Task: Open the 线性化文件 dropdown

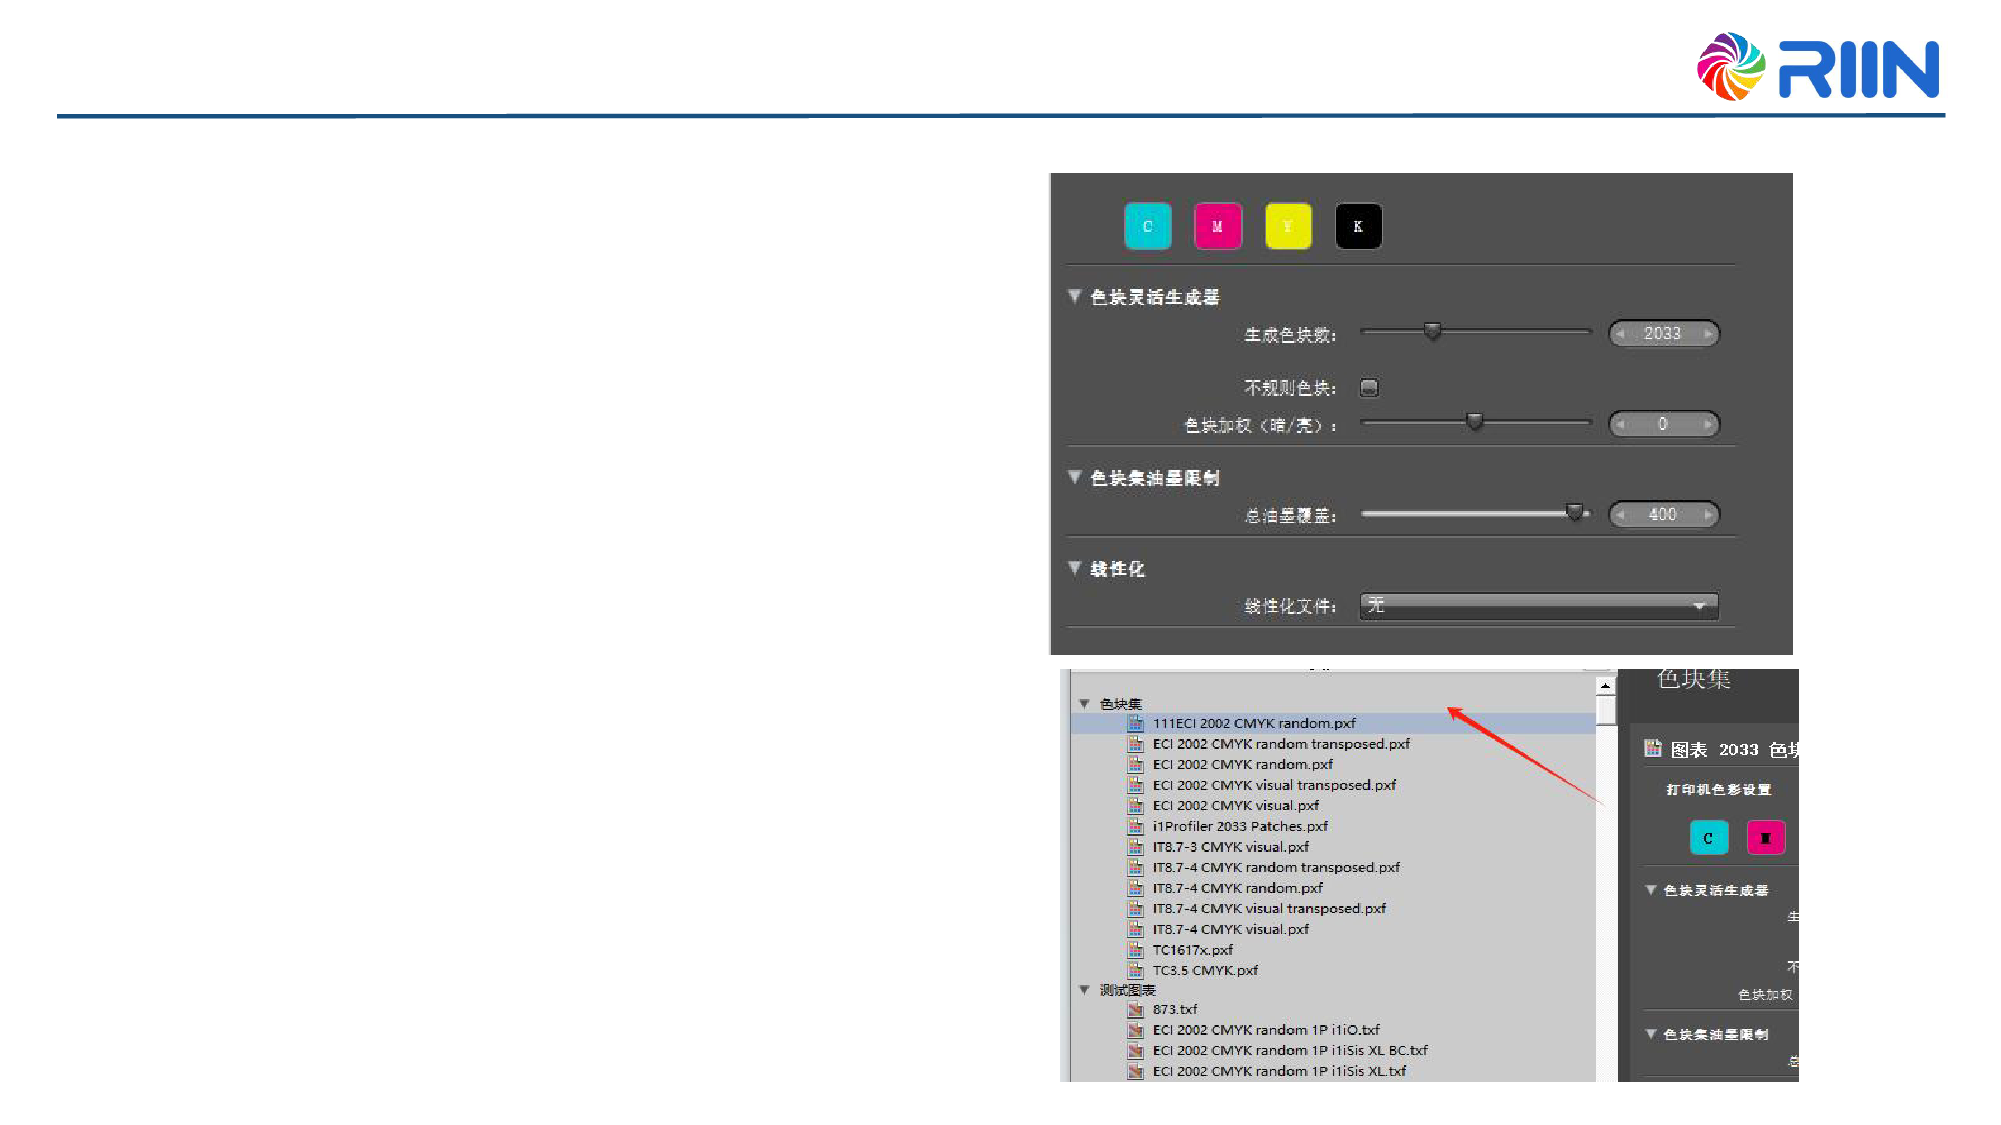Action: 1538,606
